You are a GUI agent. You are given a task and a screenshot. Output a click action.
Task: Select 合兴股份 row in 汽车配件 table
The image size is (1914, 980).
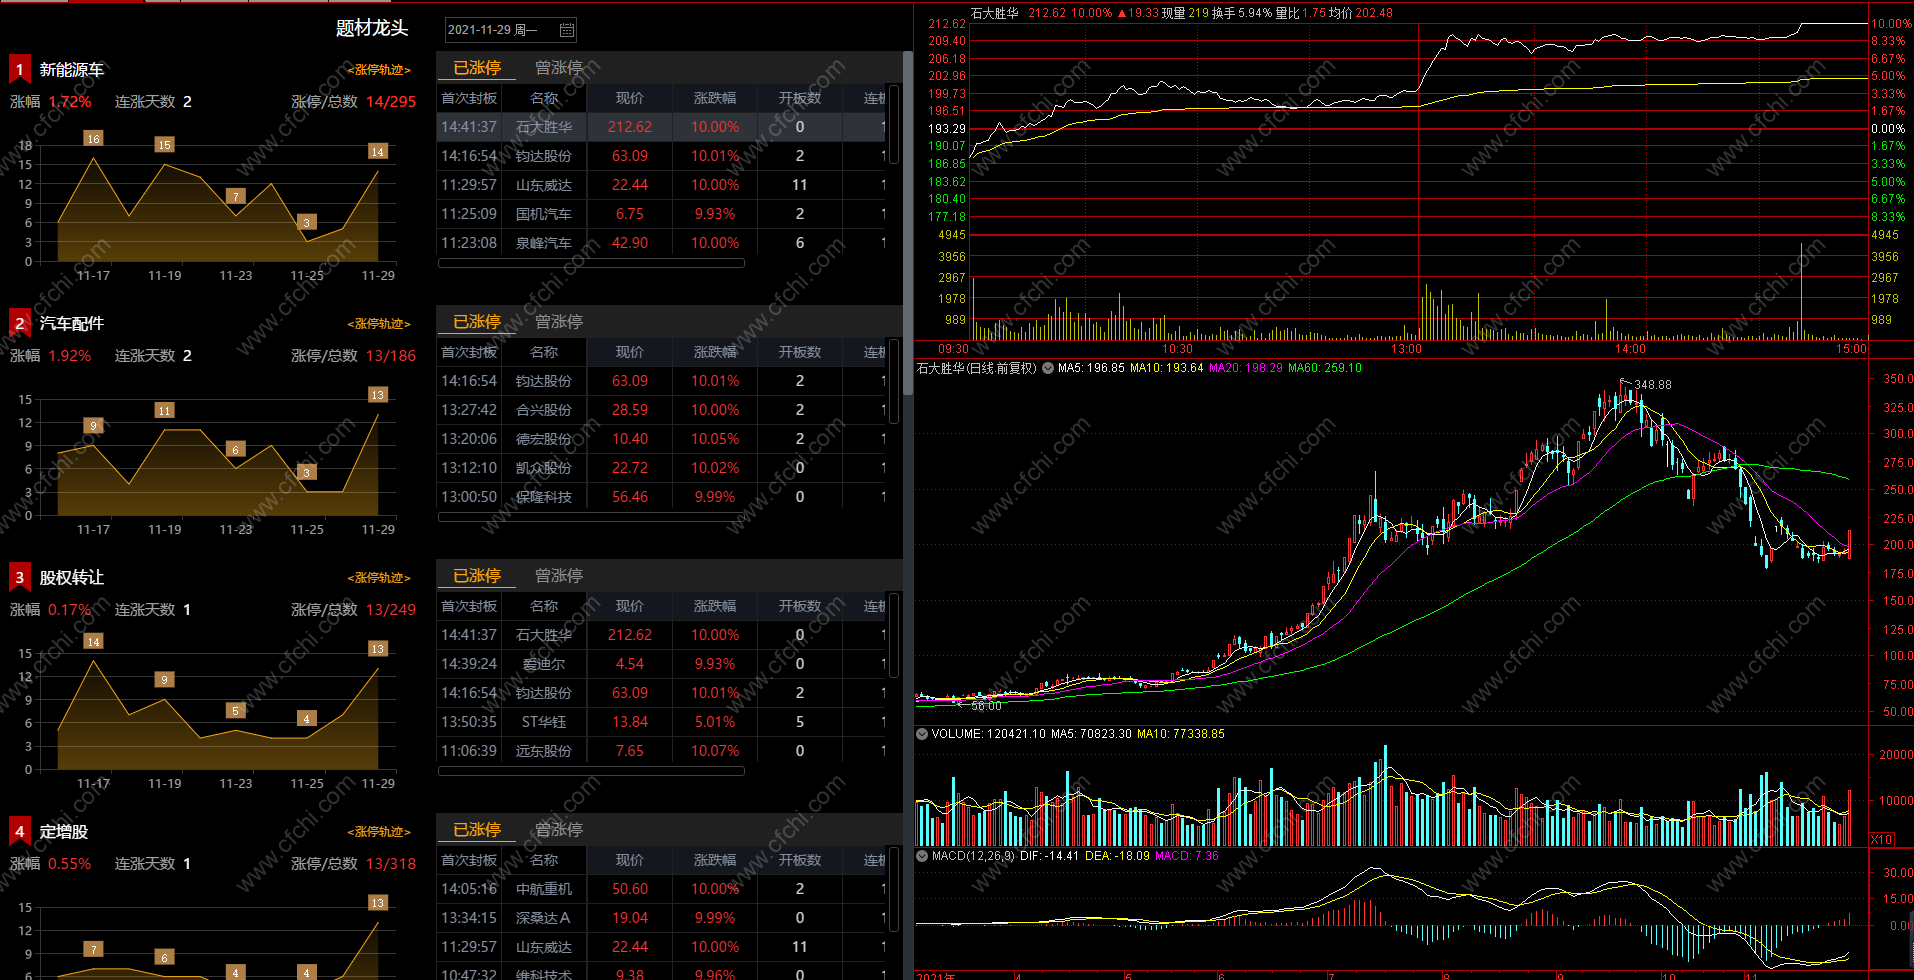662,410
